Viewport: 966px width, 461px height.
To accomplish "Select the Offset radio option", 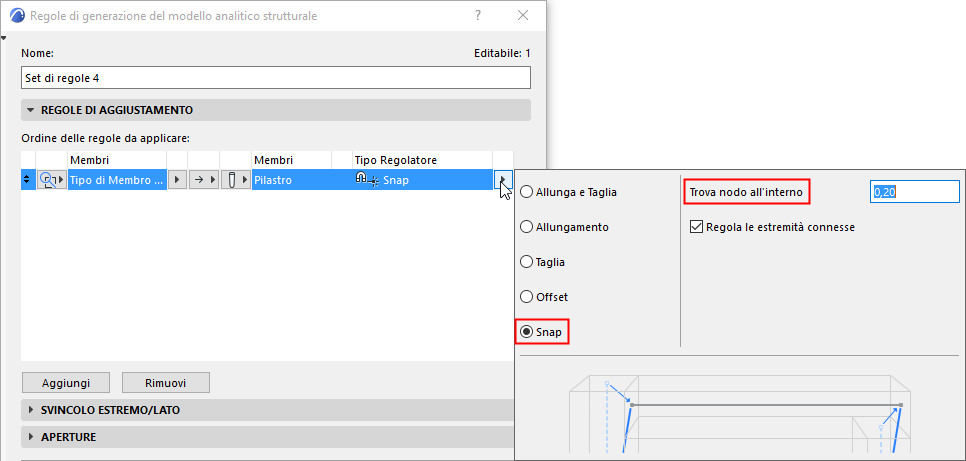I will tap(544, 297).
